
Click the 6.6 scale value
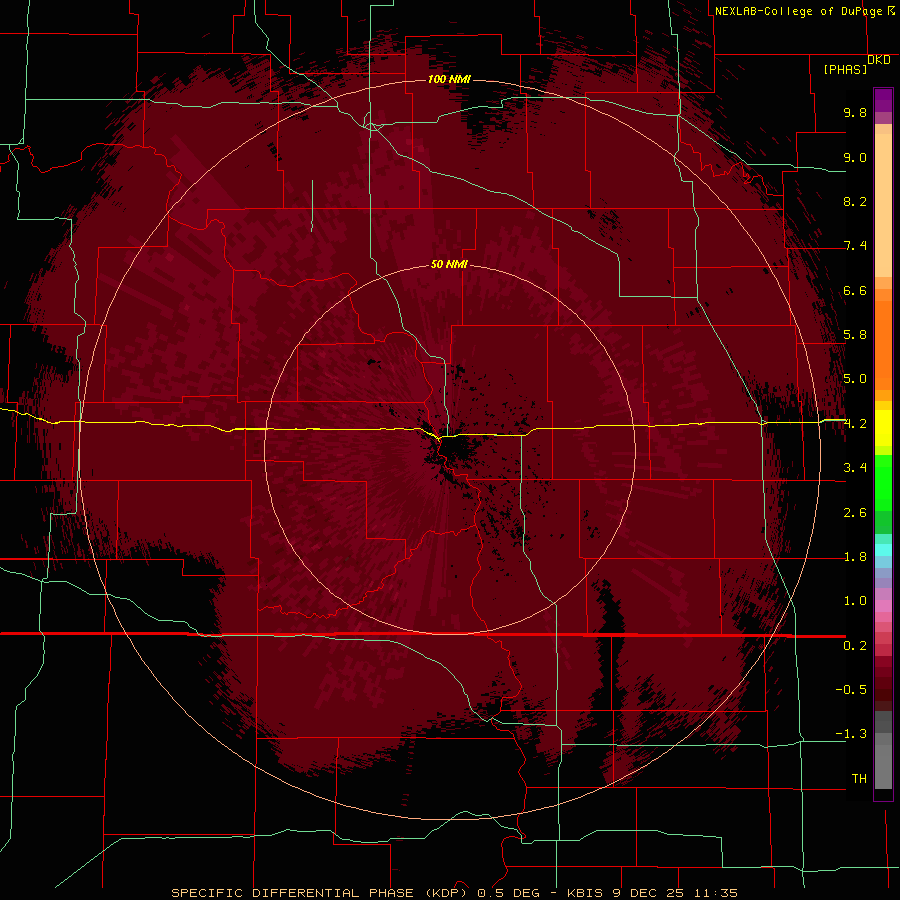855,290
